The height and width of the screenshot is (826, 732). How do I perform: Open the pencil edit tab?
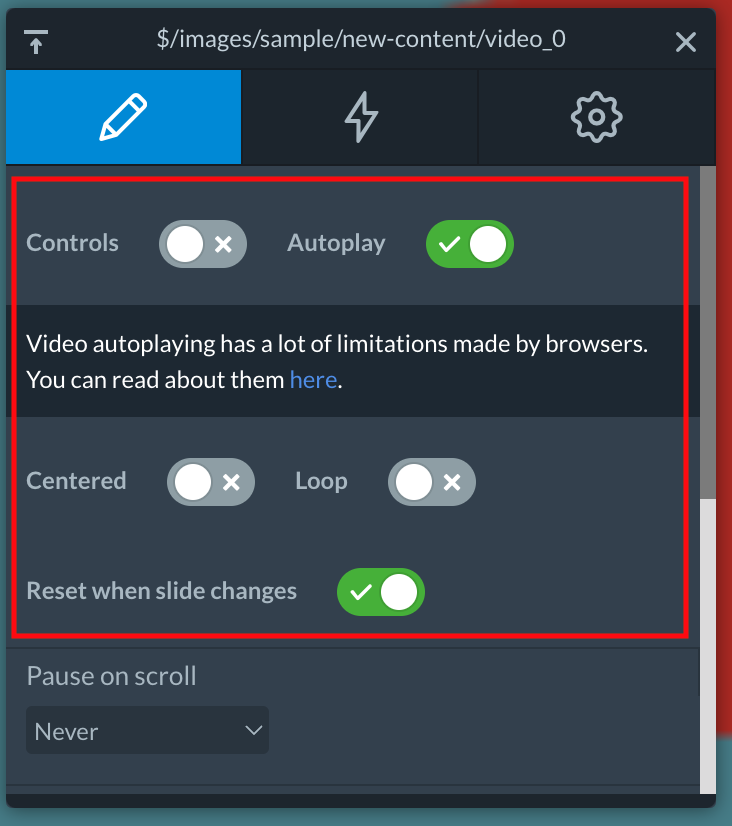pyautogui.click(x=124, y=117)
